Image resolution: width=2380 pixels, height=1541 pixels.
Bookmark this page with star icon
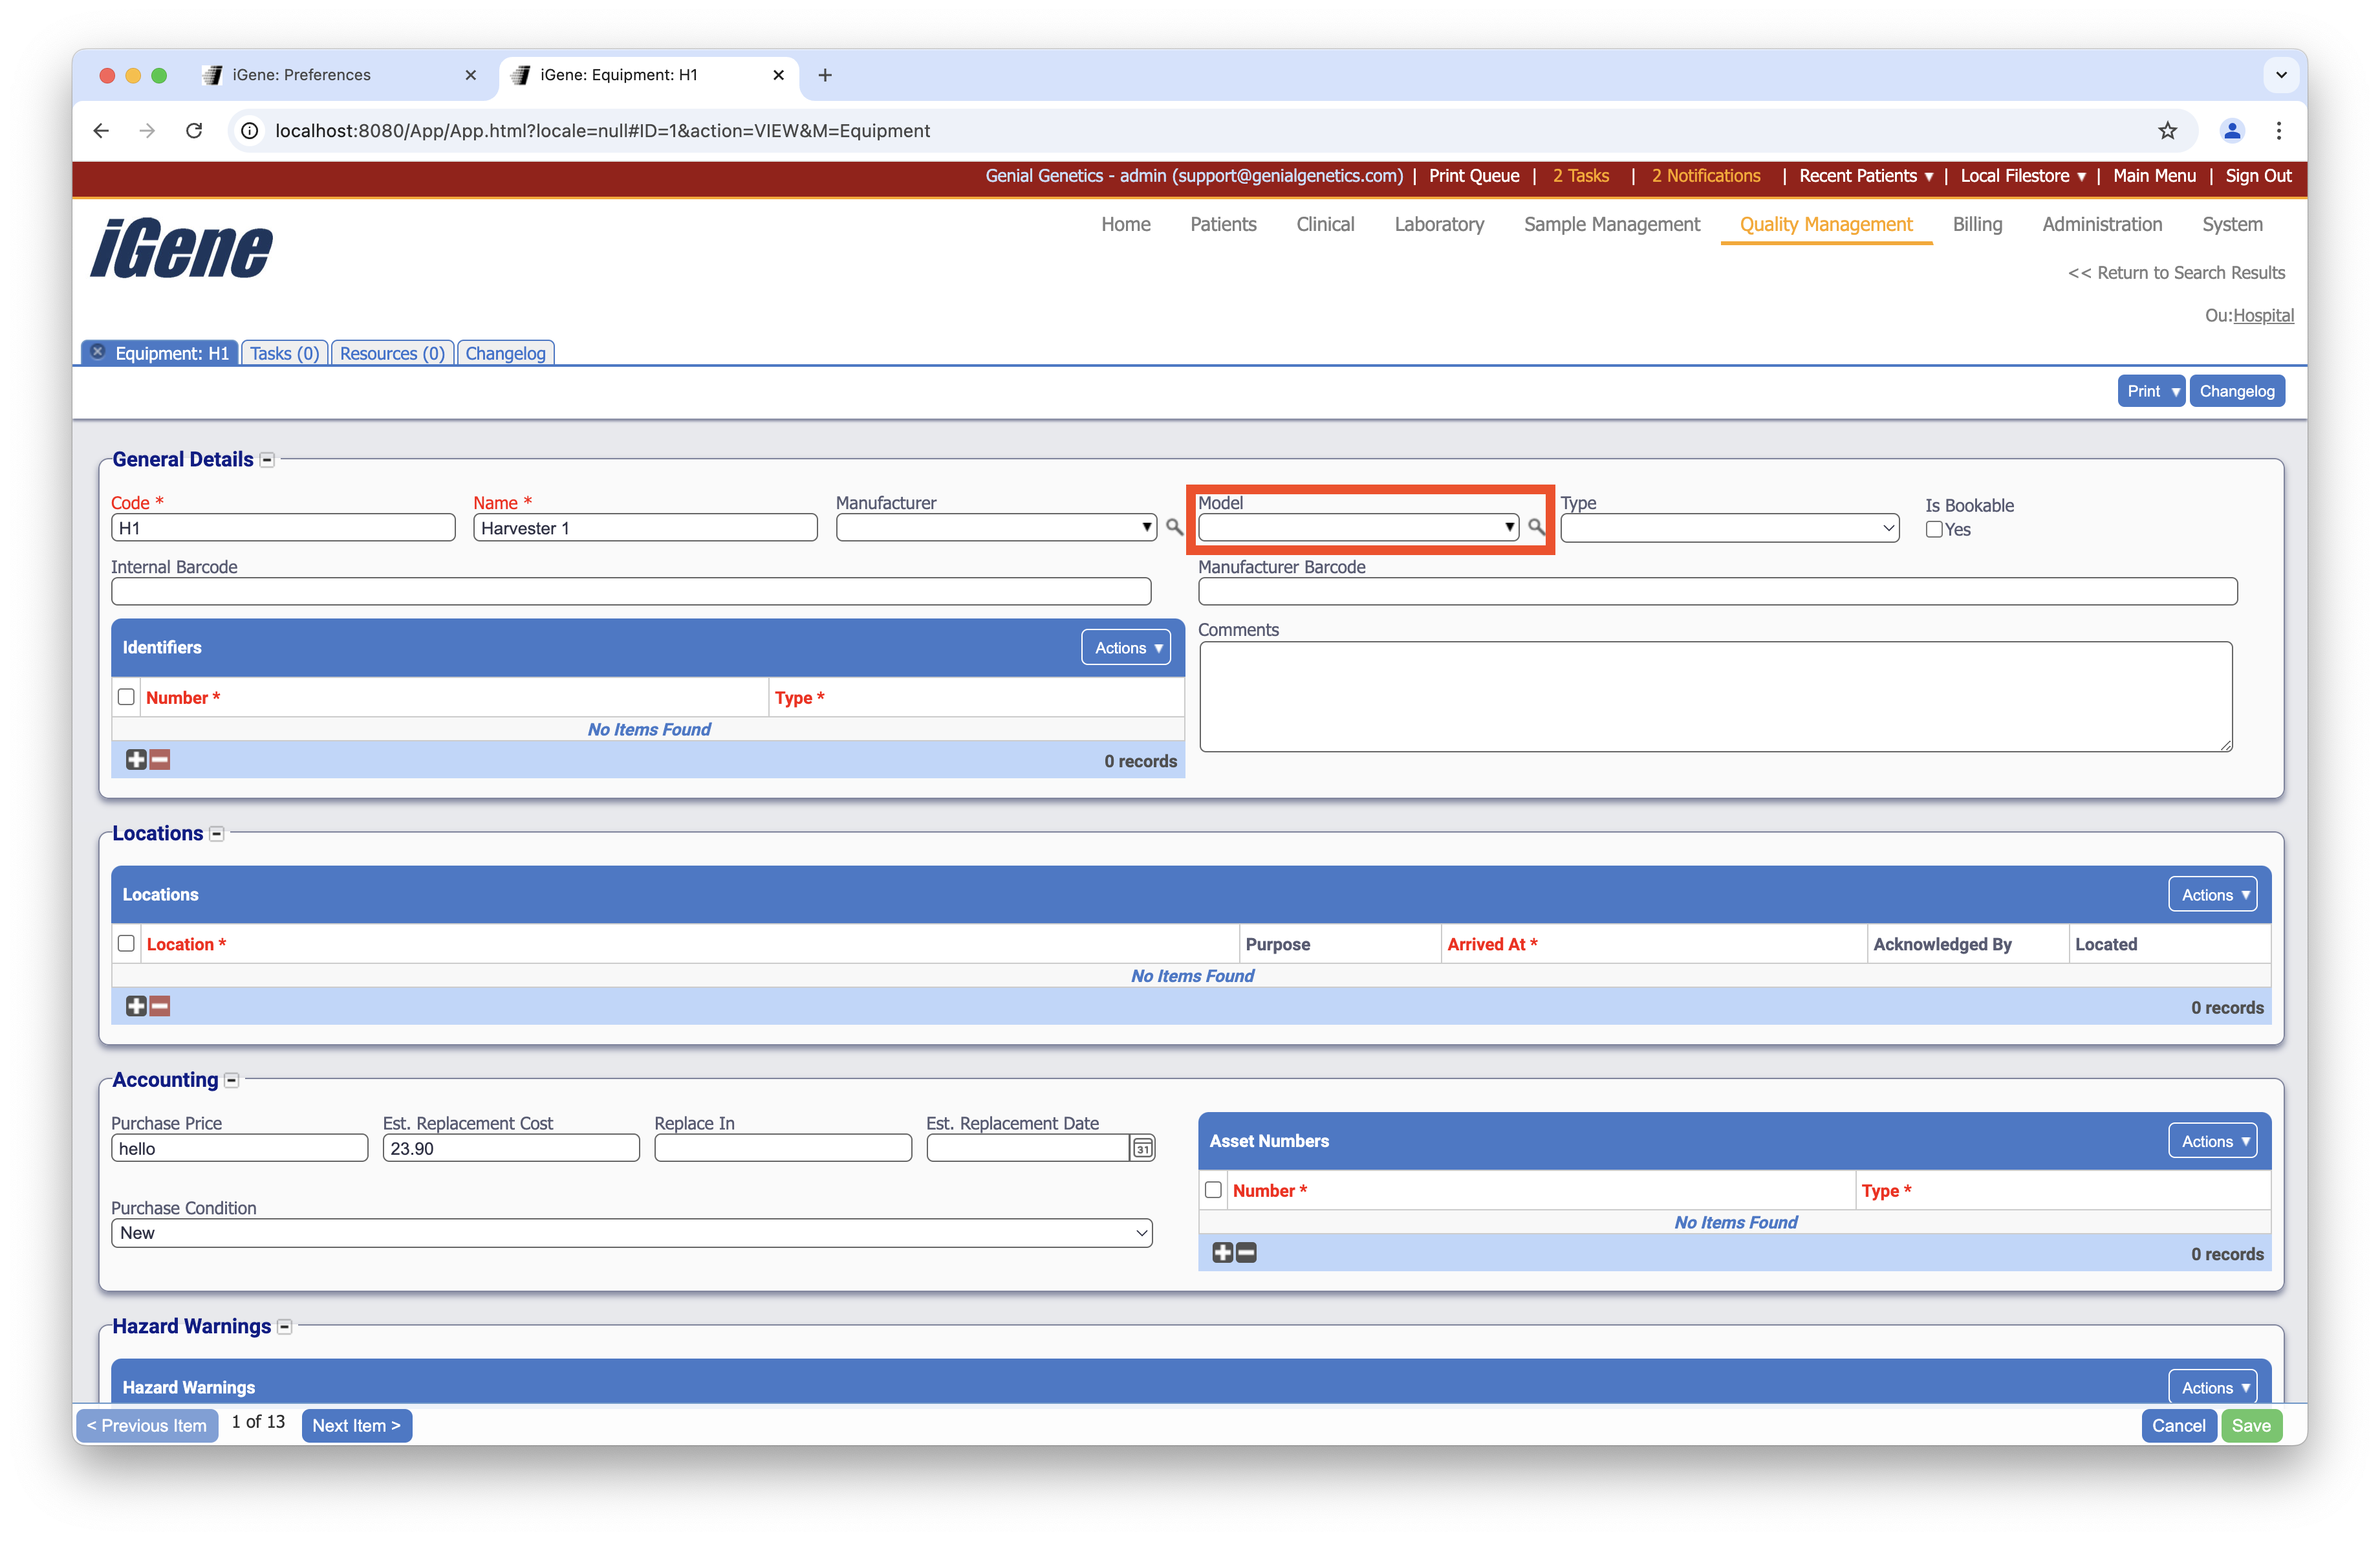tap(2167, 131)
